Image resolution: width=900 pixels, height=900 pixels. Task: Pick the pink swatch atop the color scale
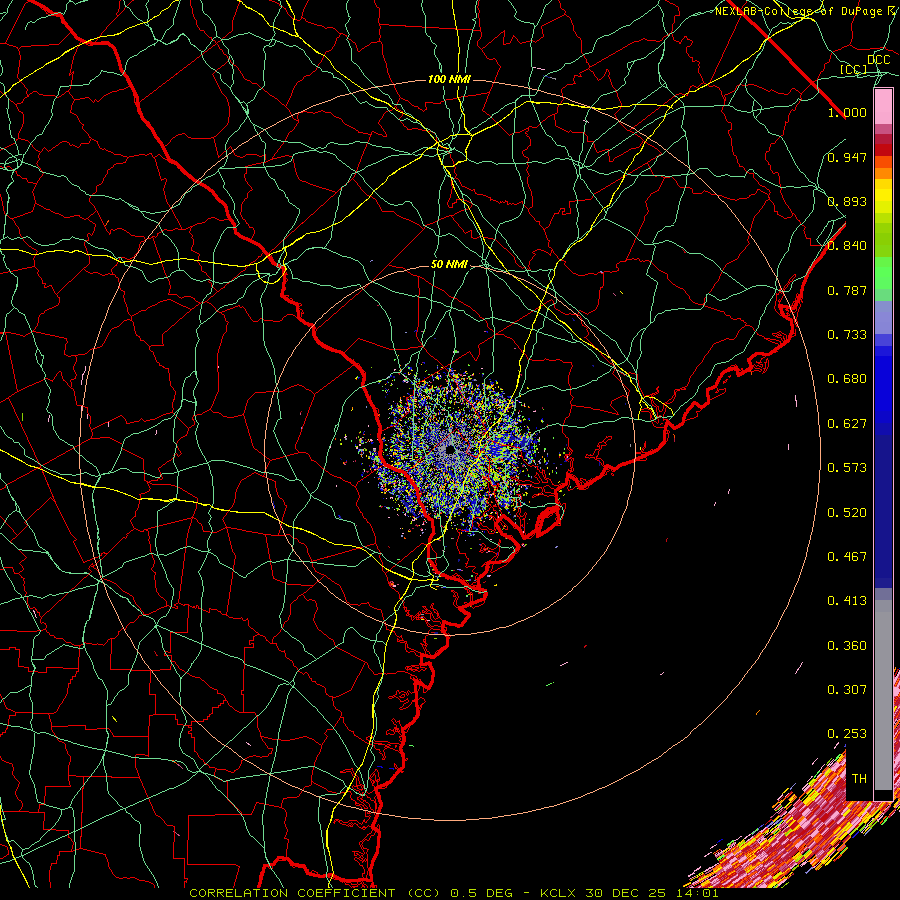point(883,107)
